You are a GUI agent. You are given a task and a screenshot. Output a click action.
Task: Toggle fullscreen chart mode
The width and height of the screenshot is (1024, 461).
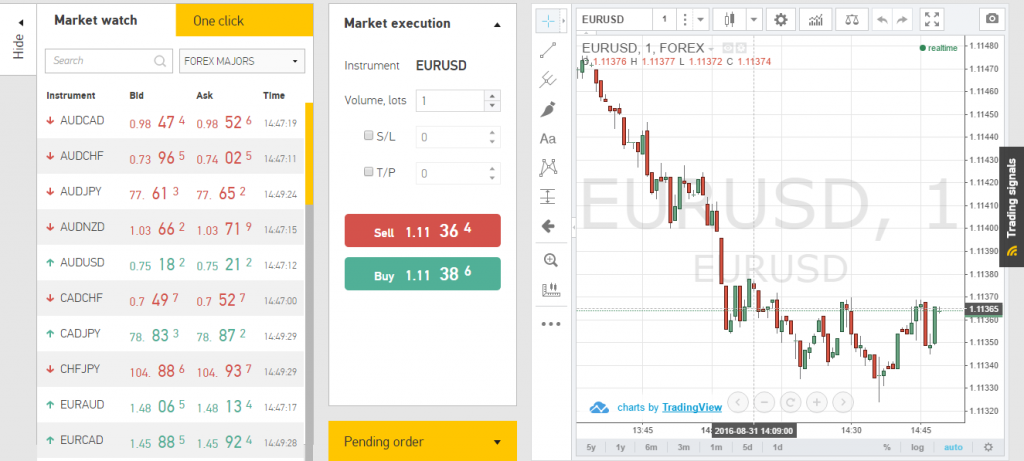click(x=932, y=20)
